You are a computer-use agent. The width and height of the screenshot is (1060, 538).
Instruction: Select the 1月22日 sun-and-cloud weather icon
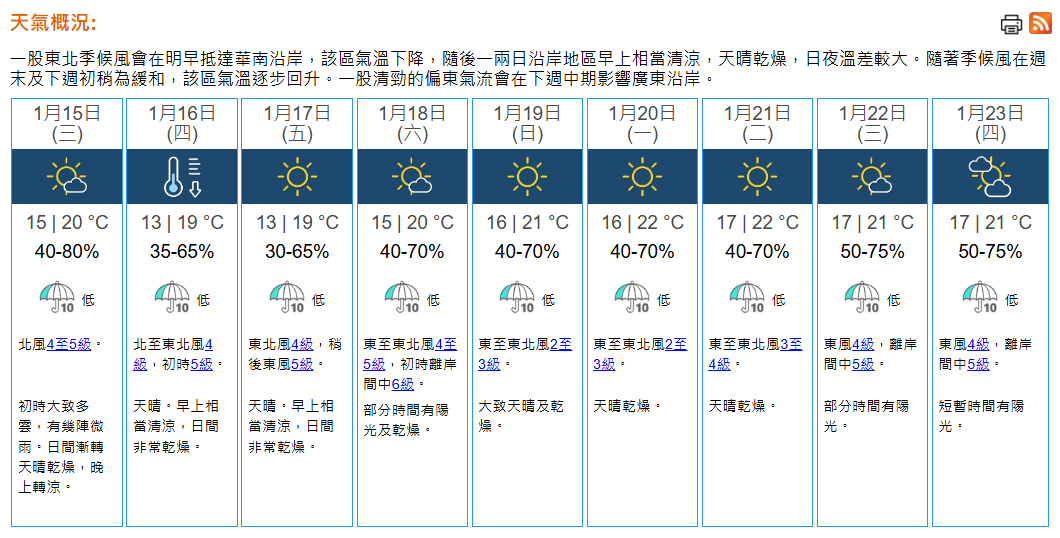click(x=872, y=177)
